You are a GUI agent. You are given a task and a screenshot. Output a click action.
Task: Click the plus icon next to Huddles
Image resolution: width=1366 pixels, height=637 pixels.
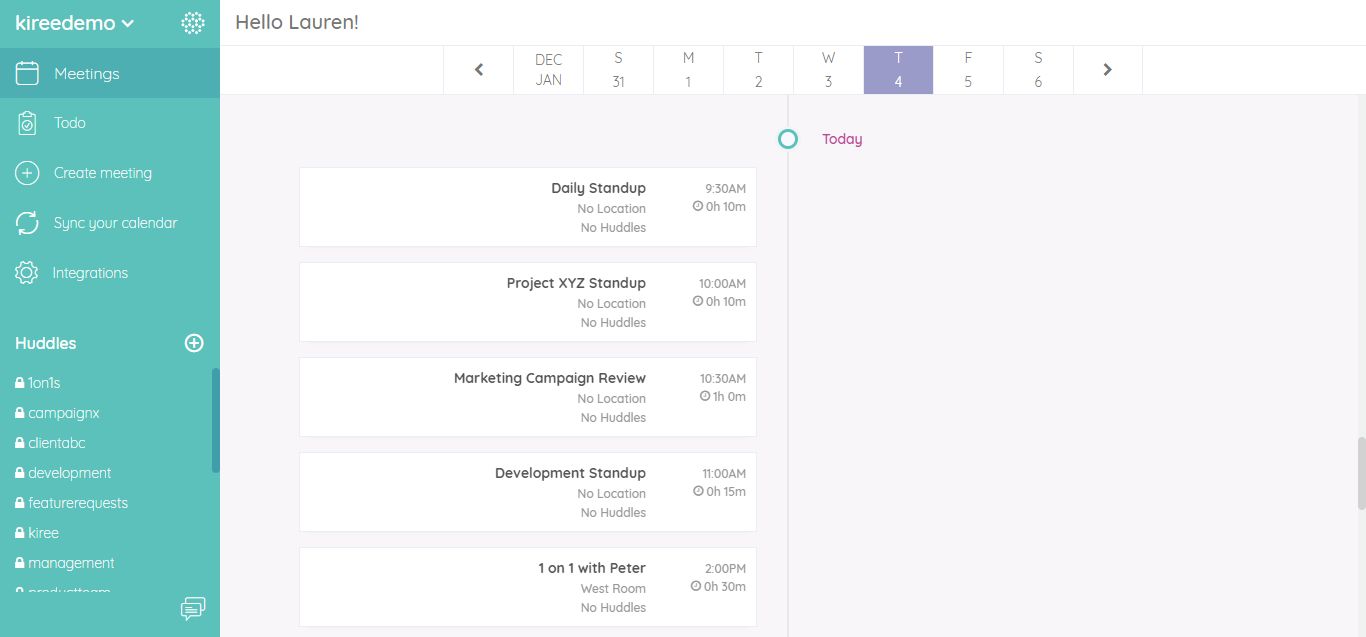(x=193, y=342)
